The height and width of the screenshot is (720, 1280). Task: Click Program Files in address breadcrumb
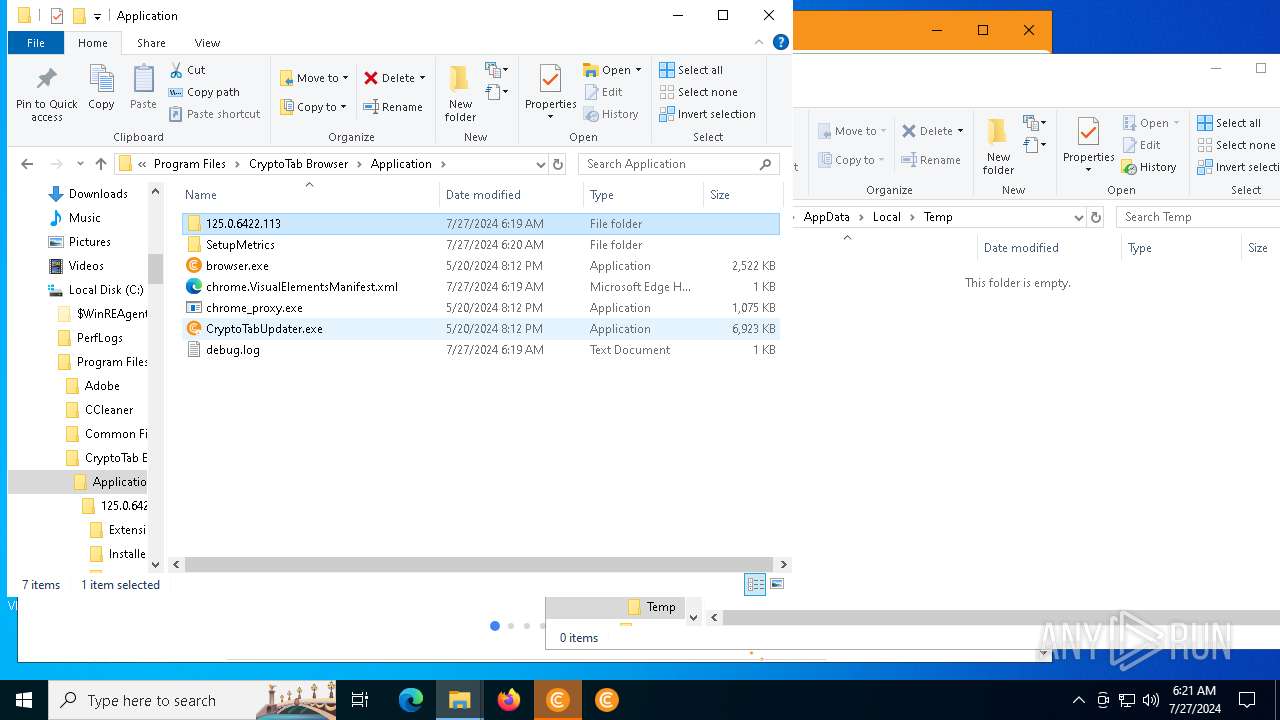[189, 164]
